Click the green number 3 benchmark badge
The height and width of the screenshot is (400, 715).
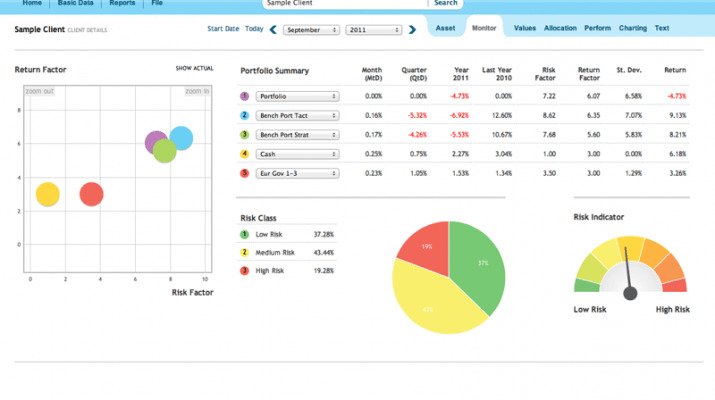[245, 134]
